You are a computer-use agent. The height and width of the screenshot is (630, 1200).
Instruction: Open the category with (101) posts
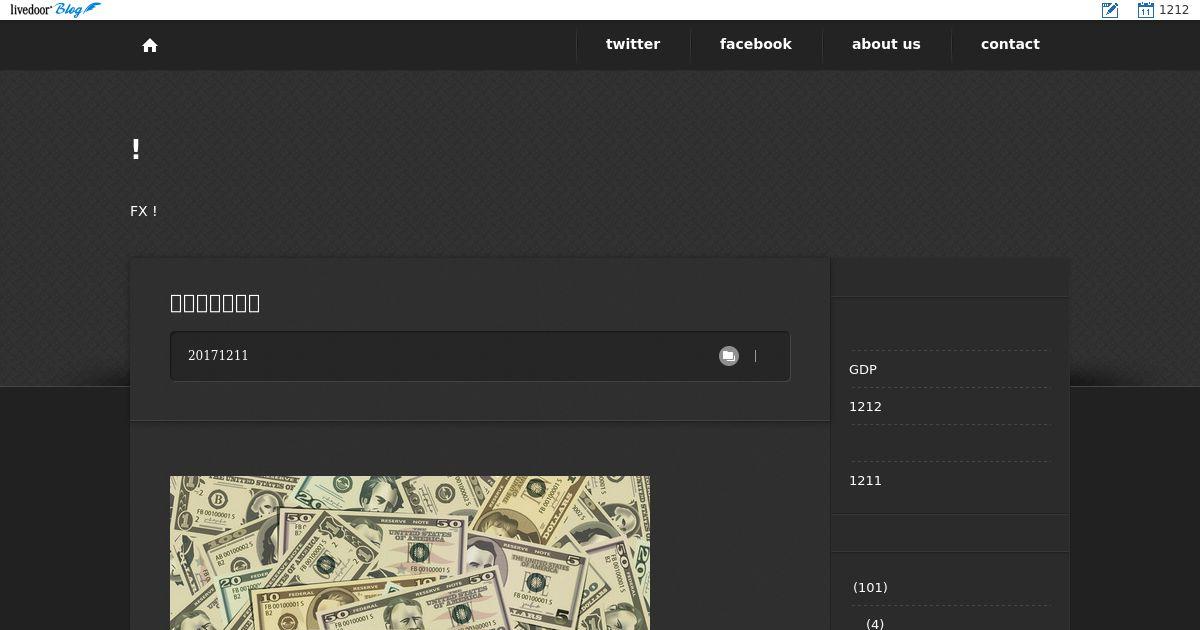tap(870, 587)
